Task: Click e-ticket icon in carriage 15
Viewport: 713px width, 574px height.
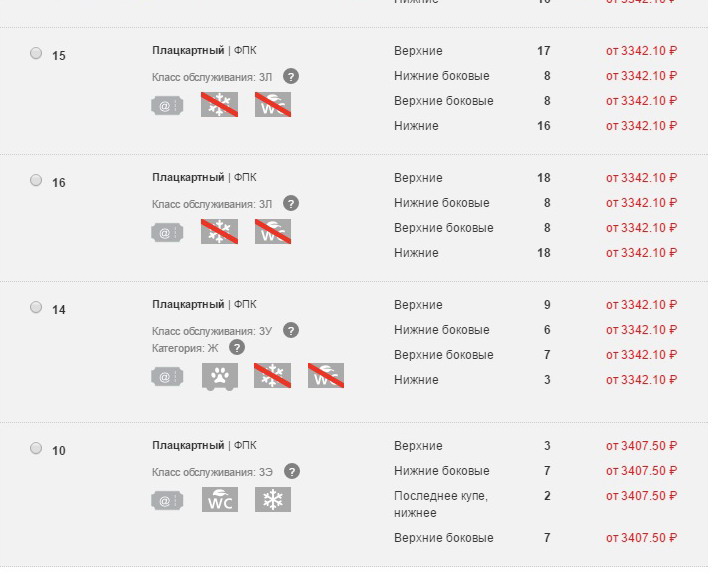Action: coord(167,105)
